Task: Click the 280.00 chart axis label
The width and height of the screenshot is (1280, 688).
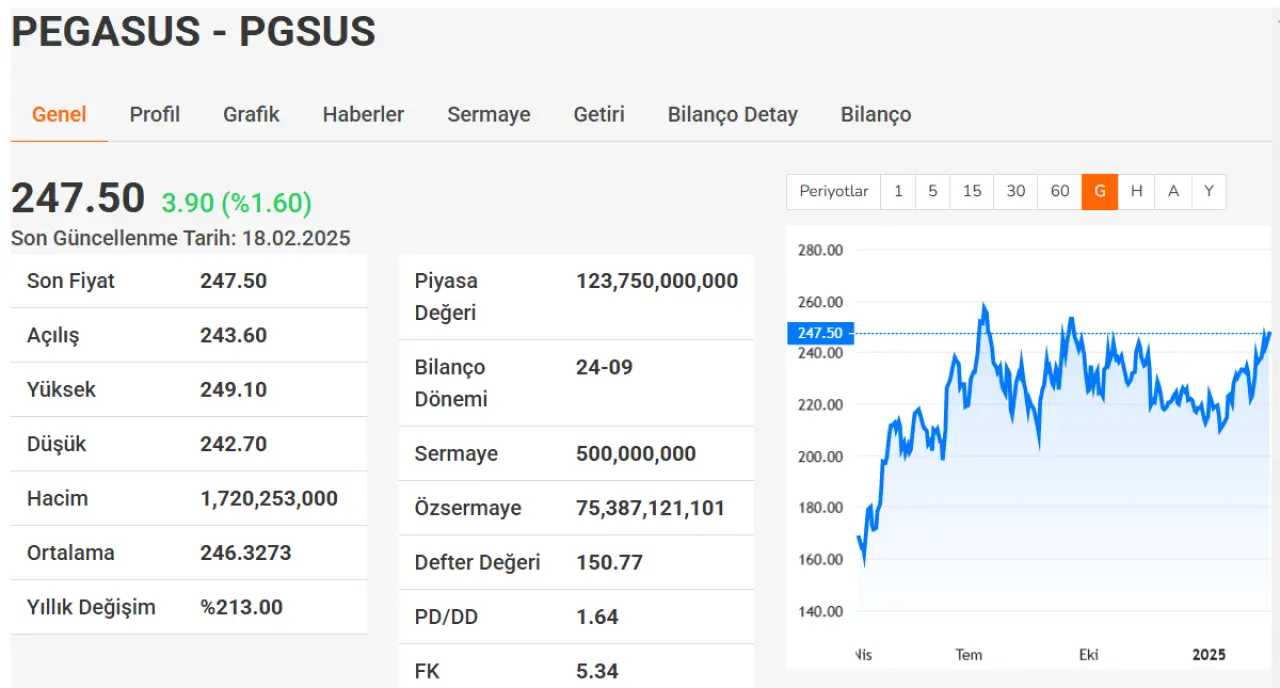Action: pos(820,250)
